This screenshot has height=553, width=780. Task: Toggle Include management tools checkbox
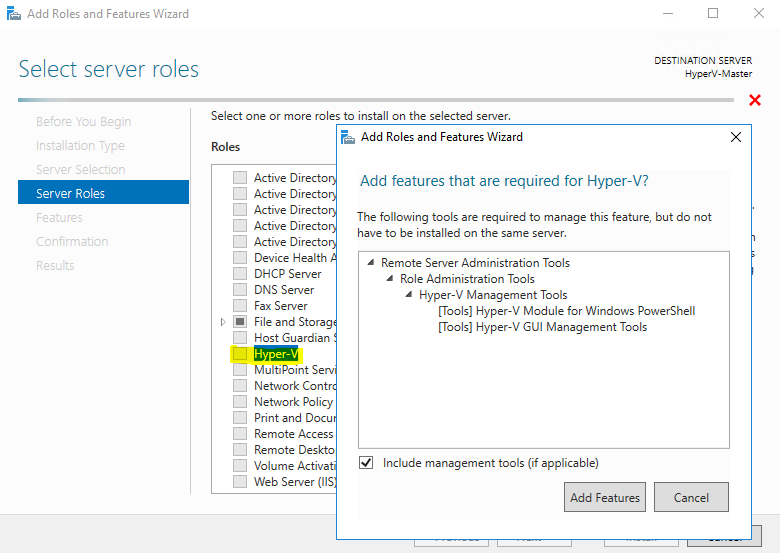point(366,462)
